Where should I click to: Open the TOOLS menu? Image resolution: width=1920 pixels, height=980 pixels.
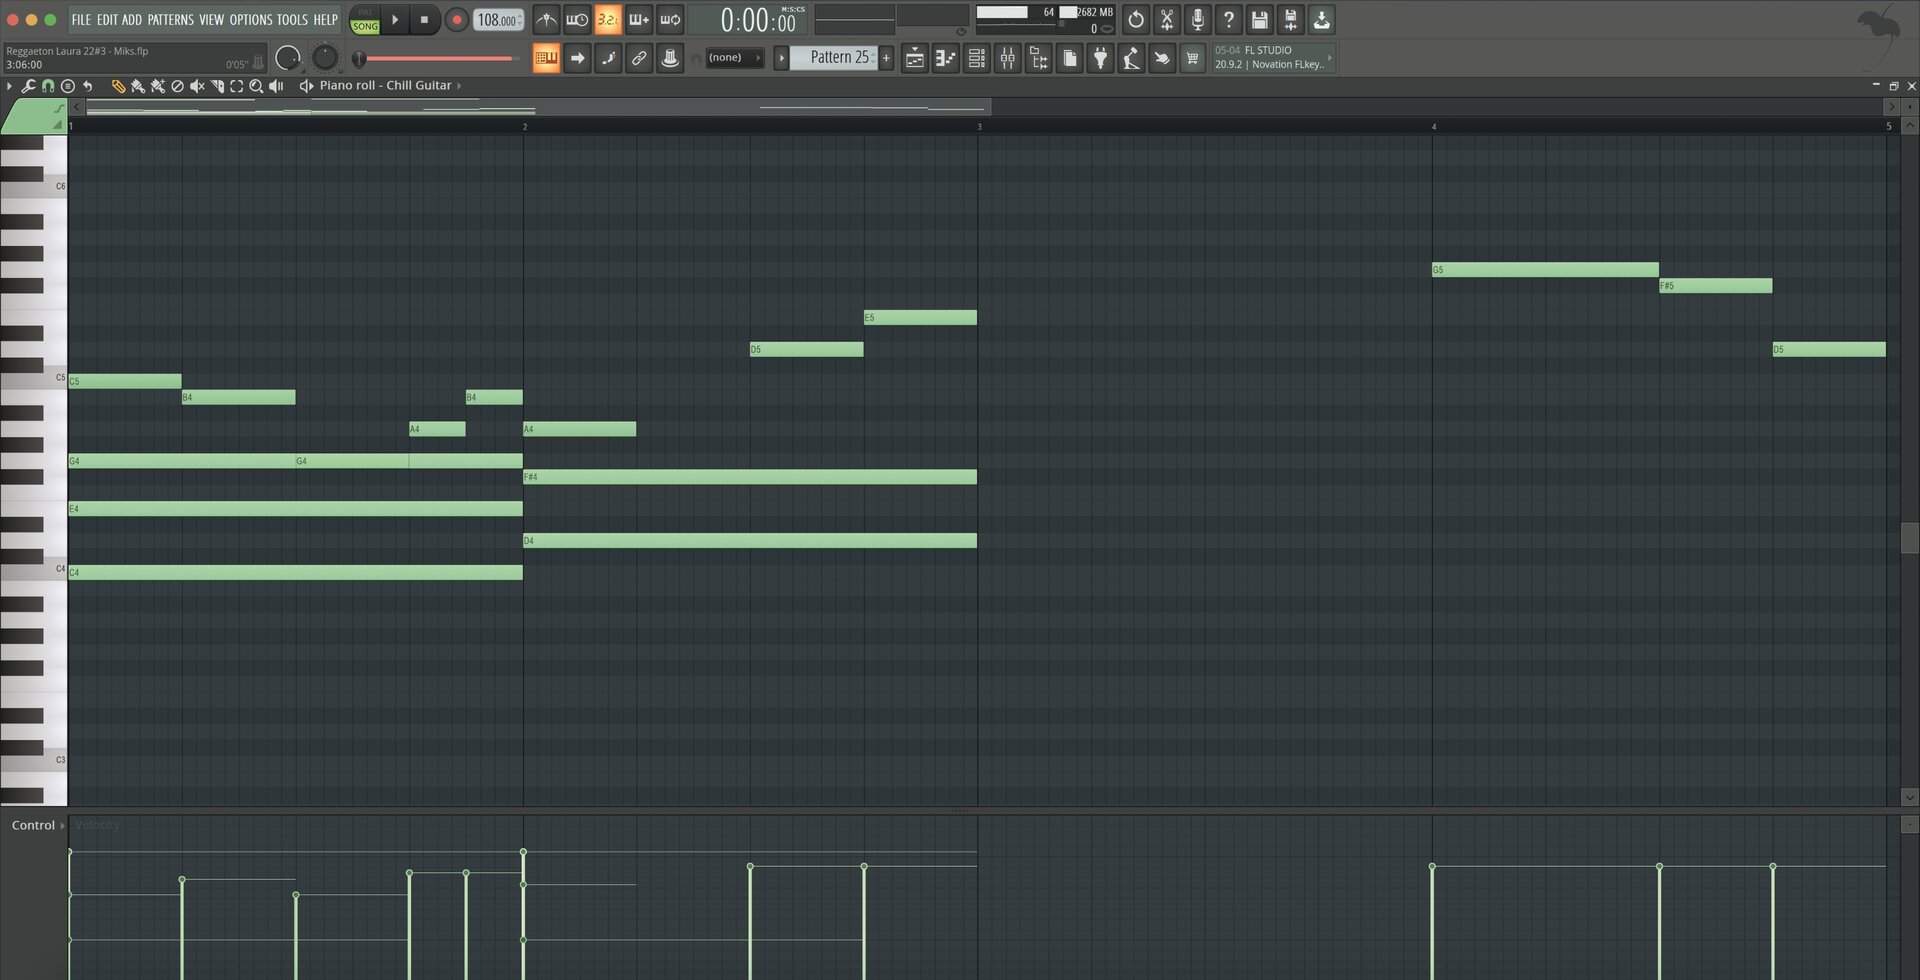pos(292,20)
